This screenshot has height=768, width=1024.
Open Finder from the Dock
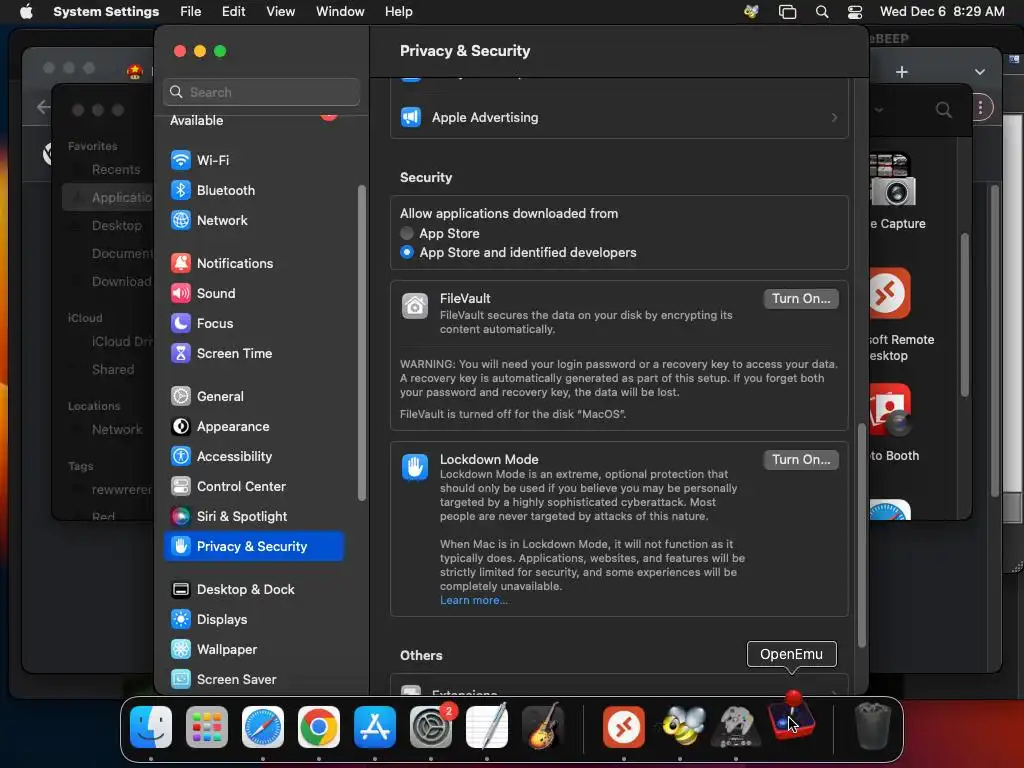[151, 727]
